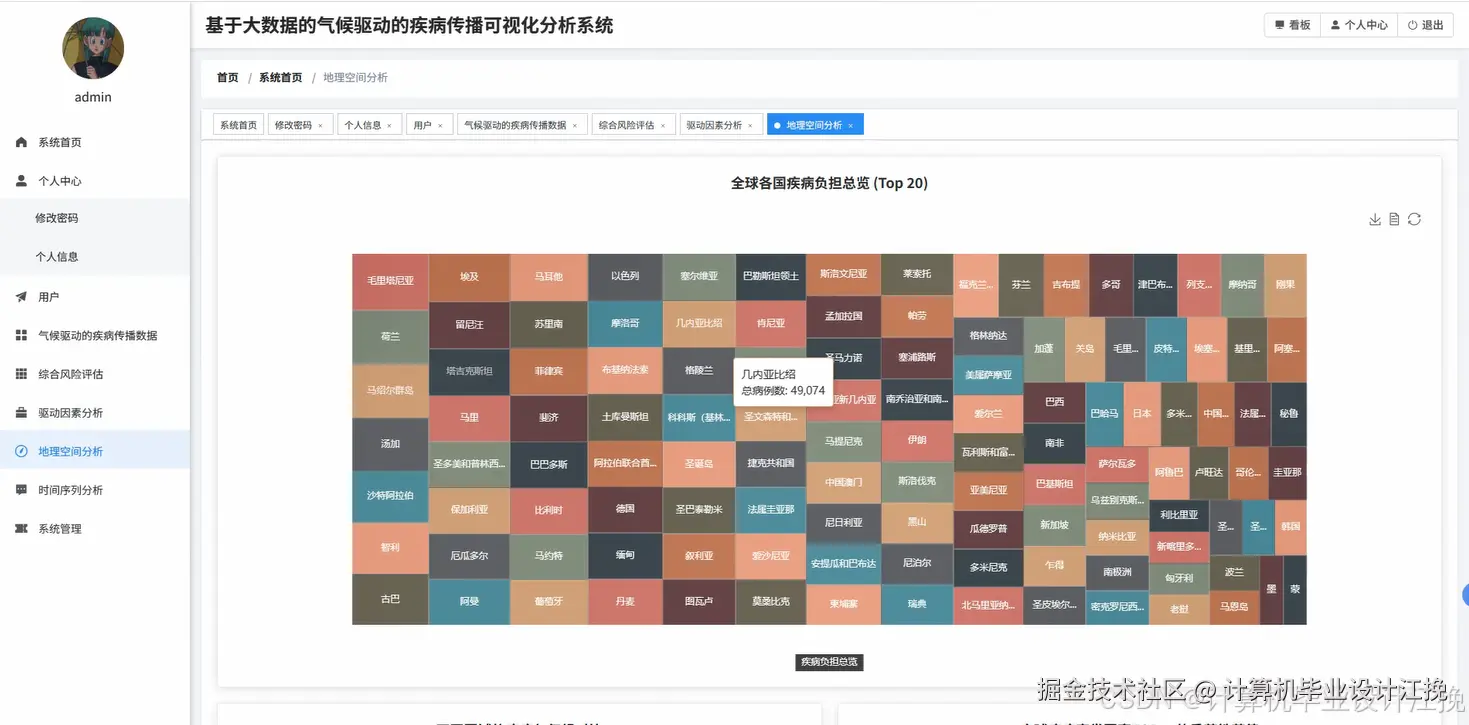Click the 新加坡 treemap cell
The width and height of the screenshot is (1469, 725).
(x=1054, y=525)
